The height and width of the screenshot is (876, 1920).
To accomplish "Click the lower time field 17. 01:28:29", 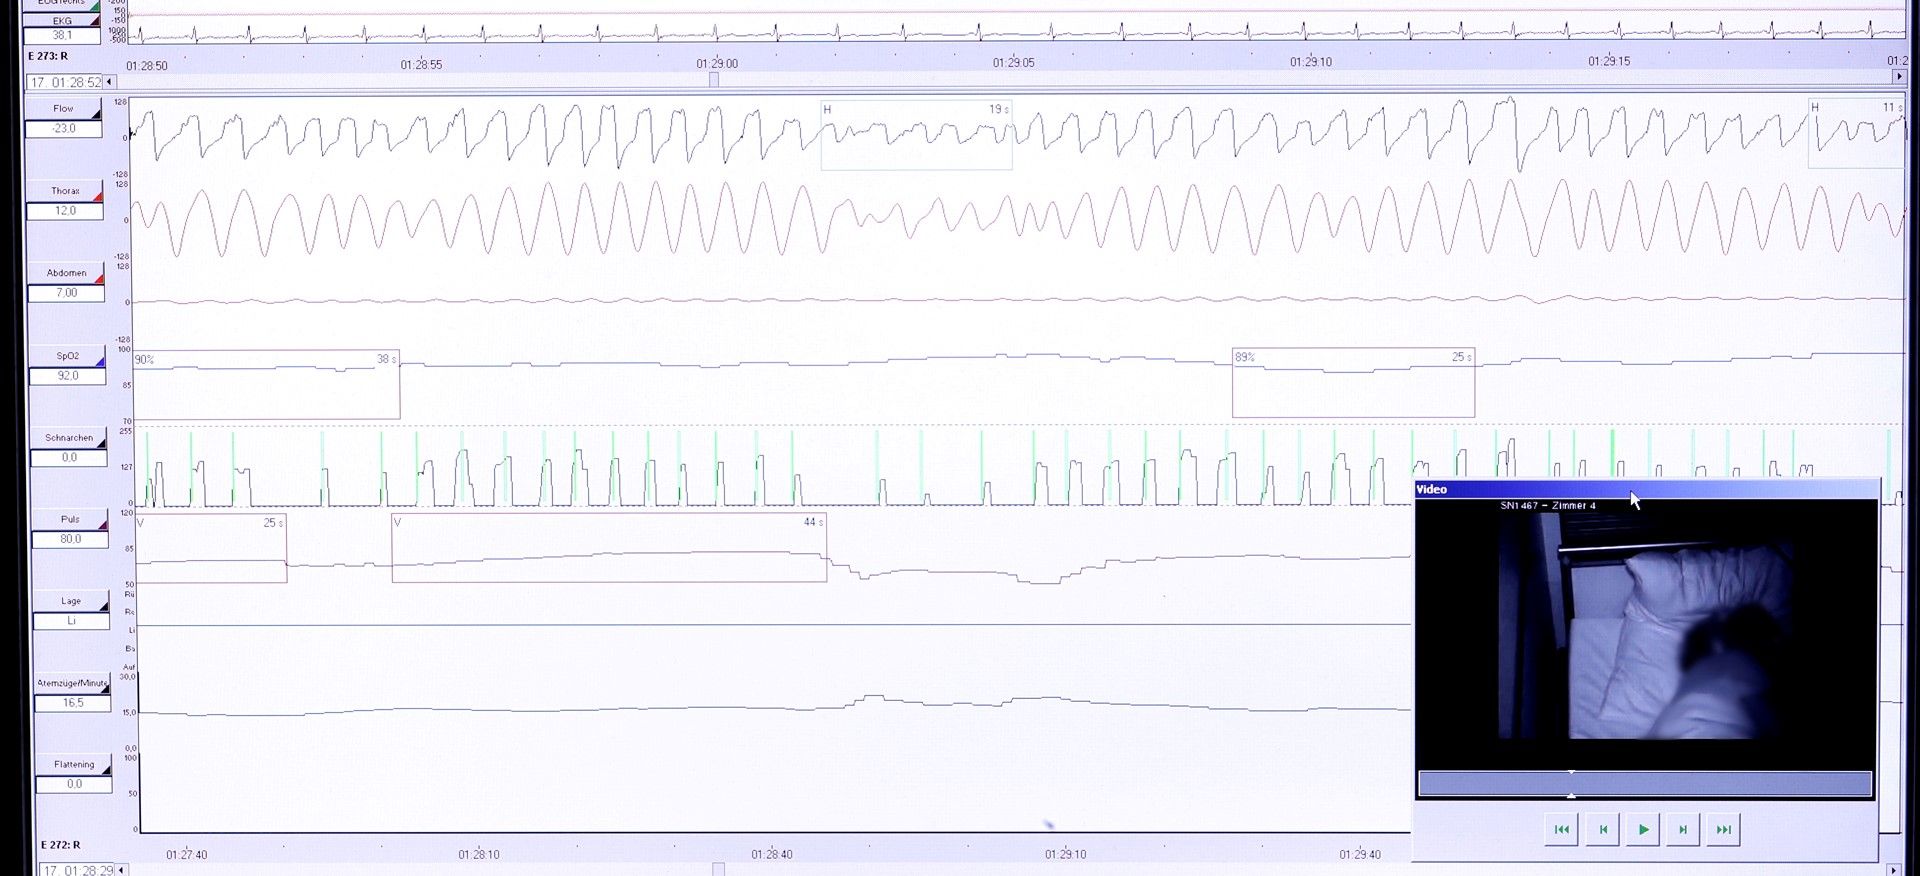I will (x=77, y=870).
